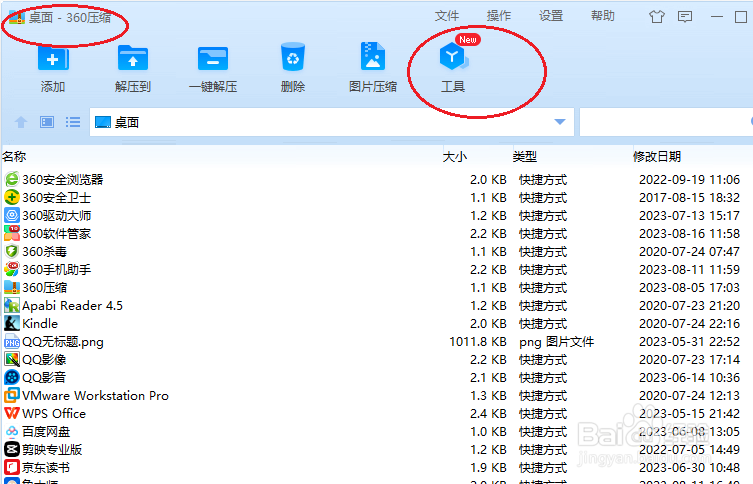
Task: Select the 360安全浏览器 file name
Action: [63, 180]
